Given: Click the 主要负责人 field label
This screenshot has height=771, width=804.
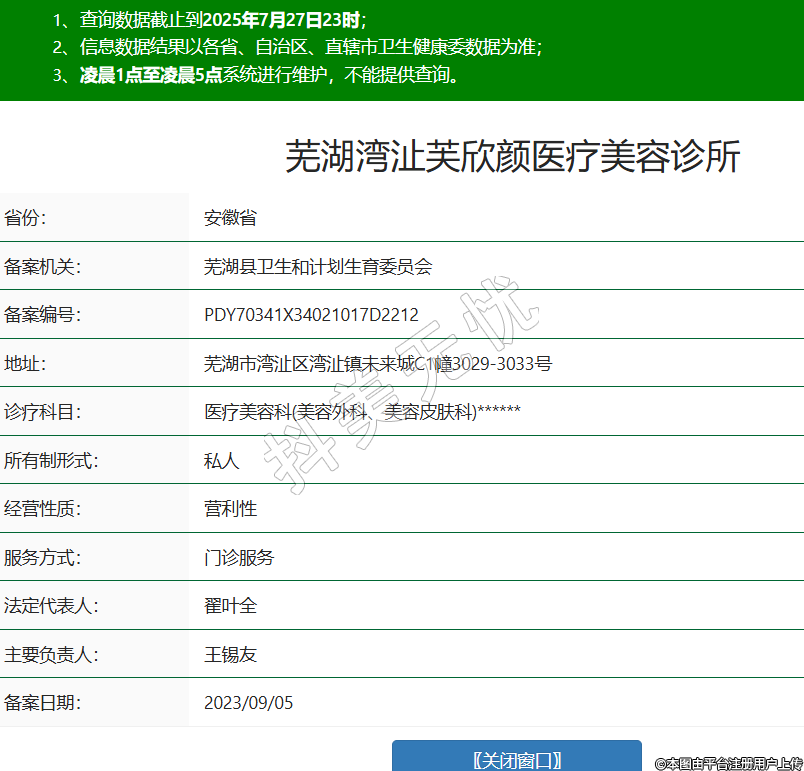Looking at the screenshot, I should [51, 655].
